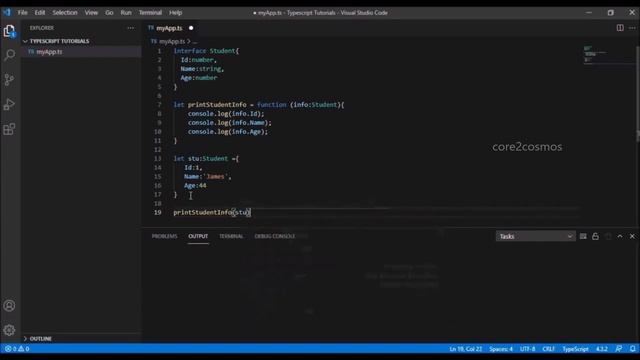Click errors and warnings count in status bar
The width and height of the screenshot is (640, 360).
click(17, 349)
